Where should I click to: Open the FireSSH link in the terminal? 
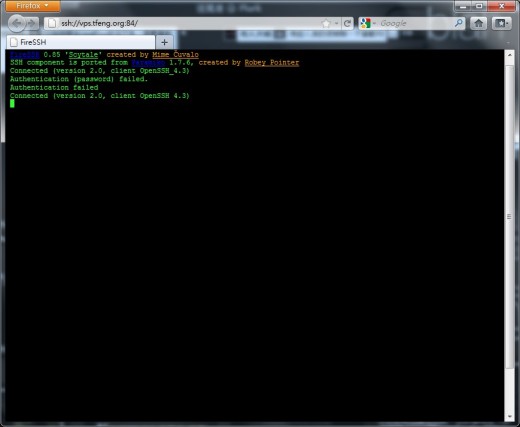[25, 55]
